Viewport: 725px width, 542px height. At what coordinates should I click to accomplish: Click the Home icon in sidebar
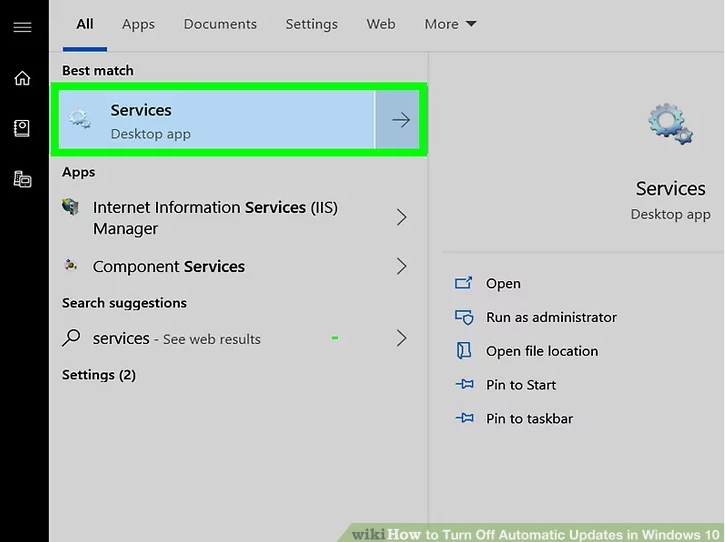pos(22,78)
